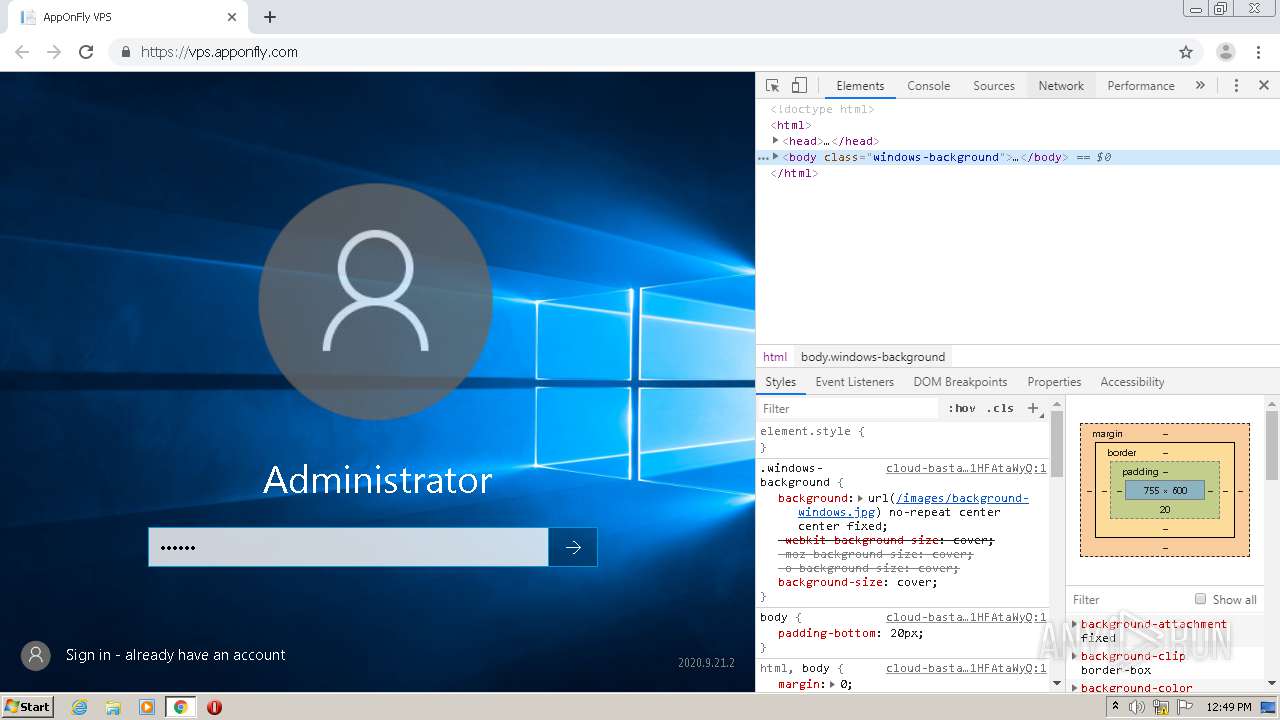
Task: Open the Accessibility sidebar tab
Action: point(1132,382)
